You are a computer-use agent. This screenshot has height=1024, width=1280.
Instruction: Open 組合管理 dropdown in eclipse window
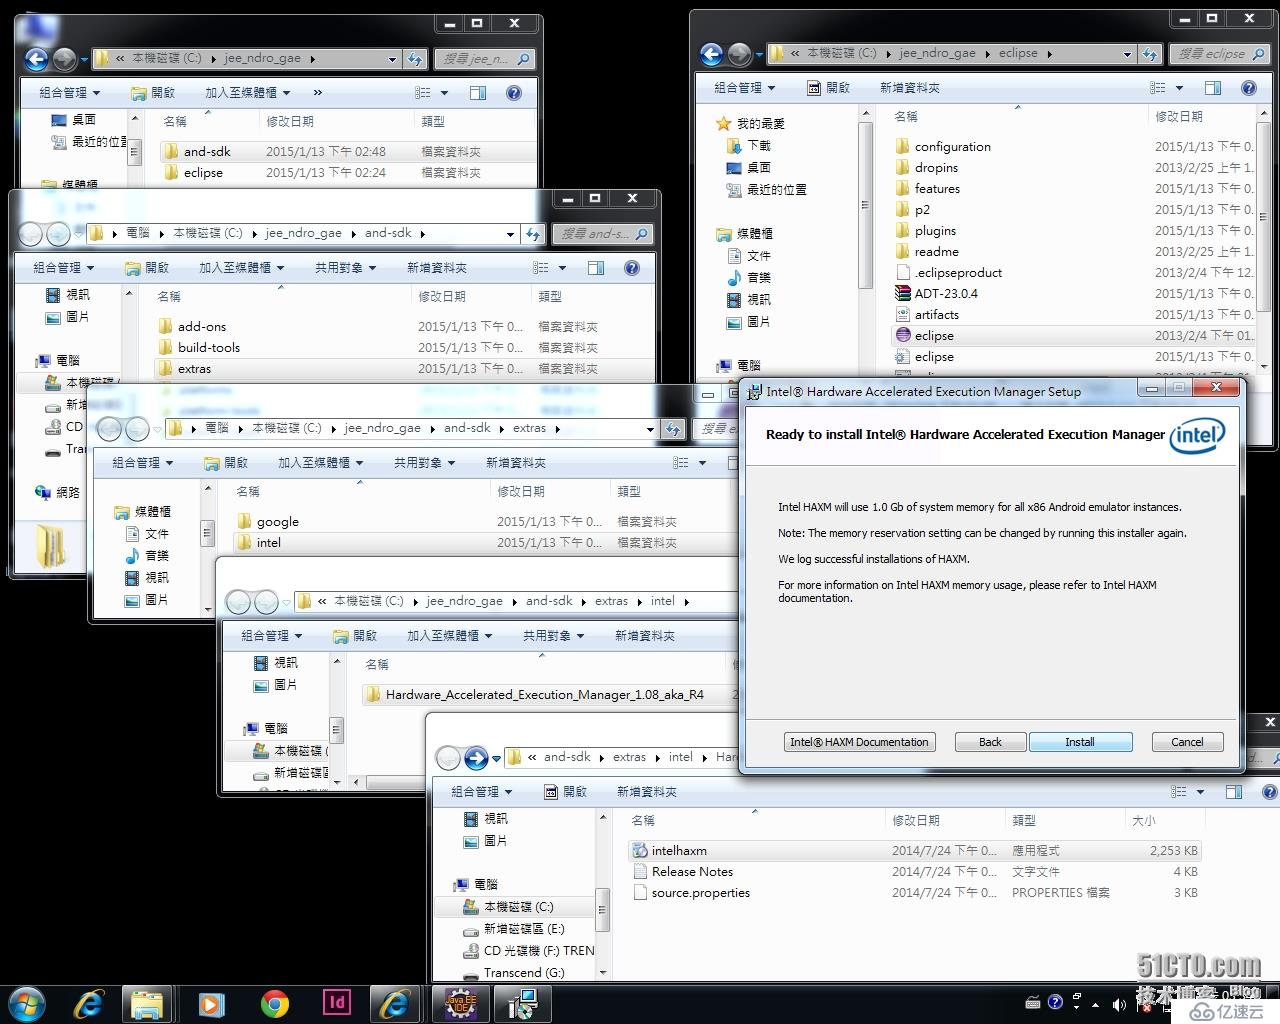pos(745,88)
